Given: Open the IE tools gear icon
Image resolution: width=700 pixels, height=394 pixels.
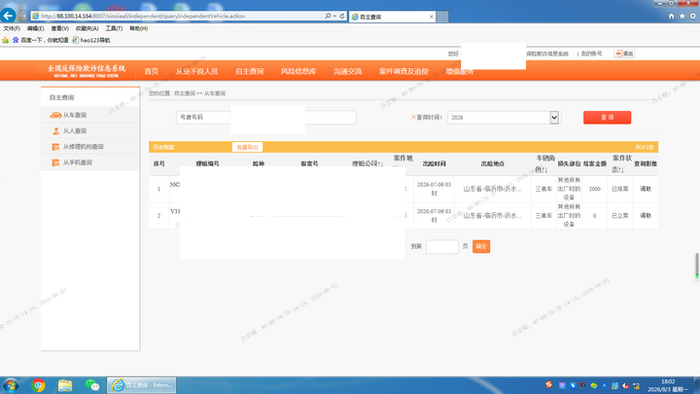Looking at the screenshot, I should coord(693,16).
